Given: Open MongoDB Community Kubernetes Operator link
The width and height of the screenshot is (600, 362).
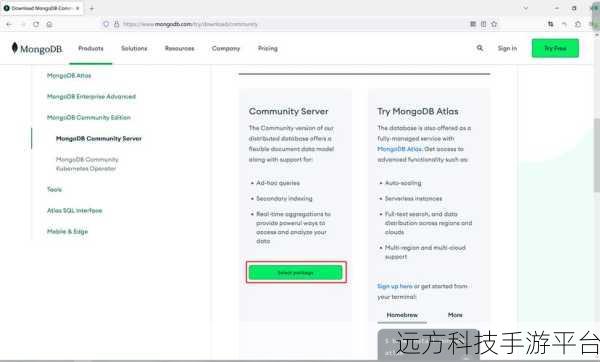Looking at the screenshot, I should [87, 164].
